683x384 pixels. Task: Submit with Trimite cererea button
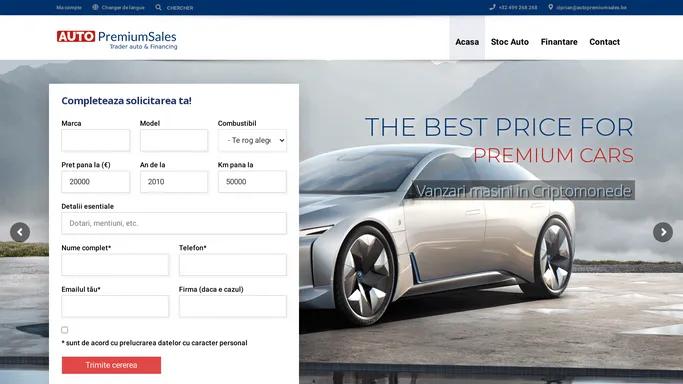(x=111, y=365)
